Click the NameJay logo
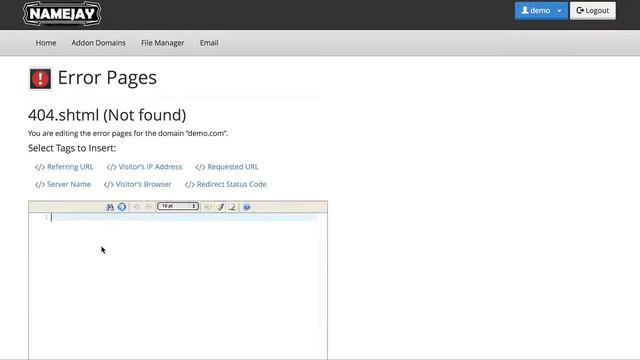This screenshot has width=640, height=360. 62,13
